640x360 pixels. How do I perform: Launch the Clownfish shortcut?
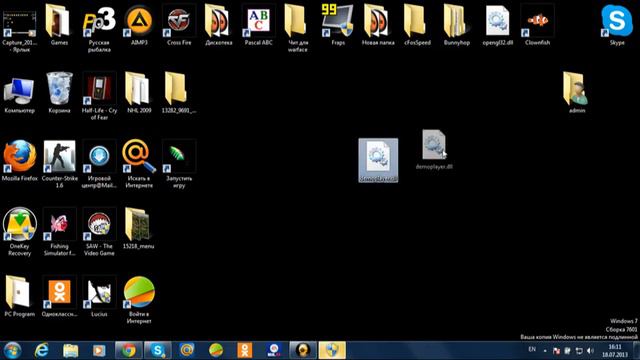pyautogui.click(x=537, y=25)
